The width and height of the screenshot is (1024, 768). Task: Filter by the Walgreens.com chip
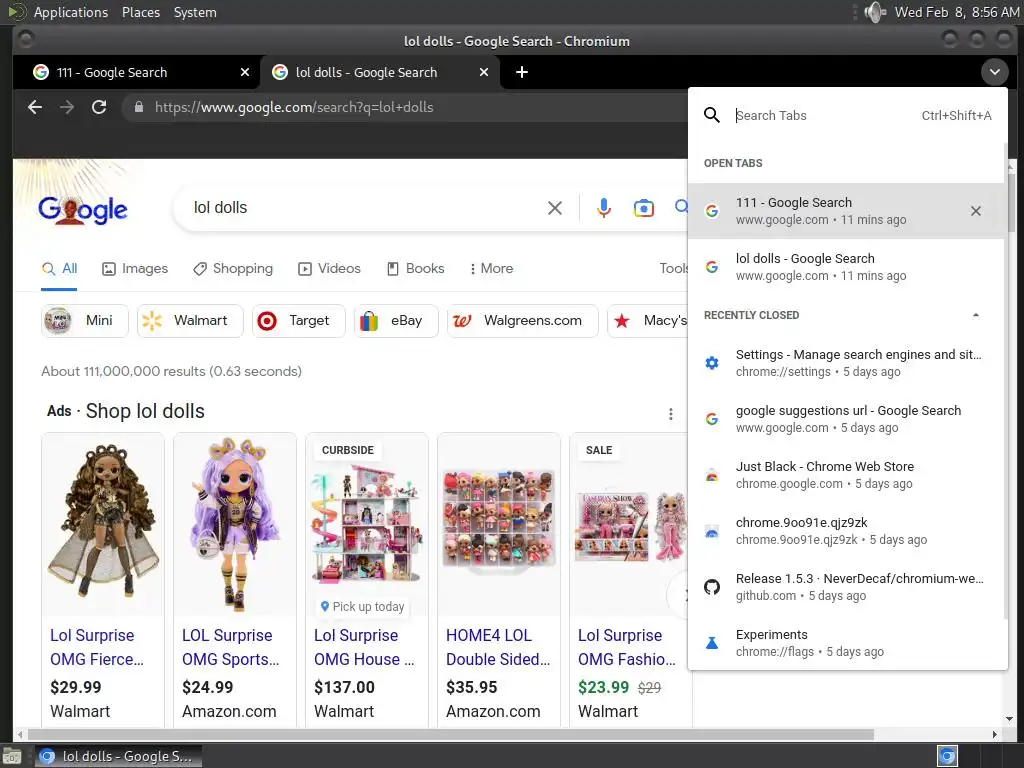522,321
